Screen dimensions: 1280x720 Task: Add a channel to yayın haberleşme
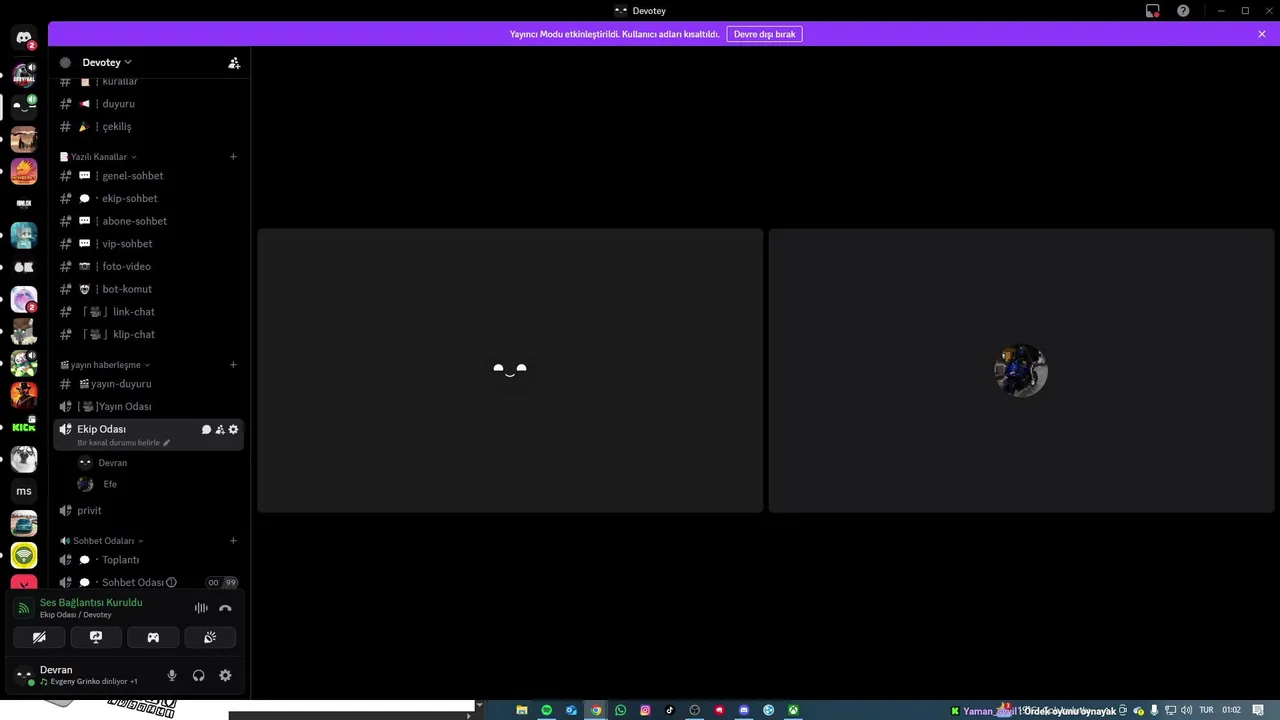click(233, 365)
